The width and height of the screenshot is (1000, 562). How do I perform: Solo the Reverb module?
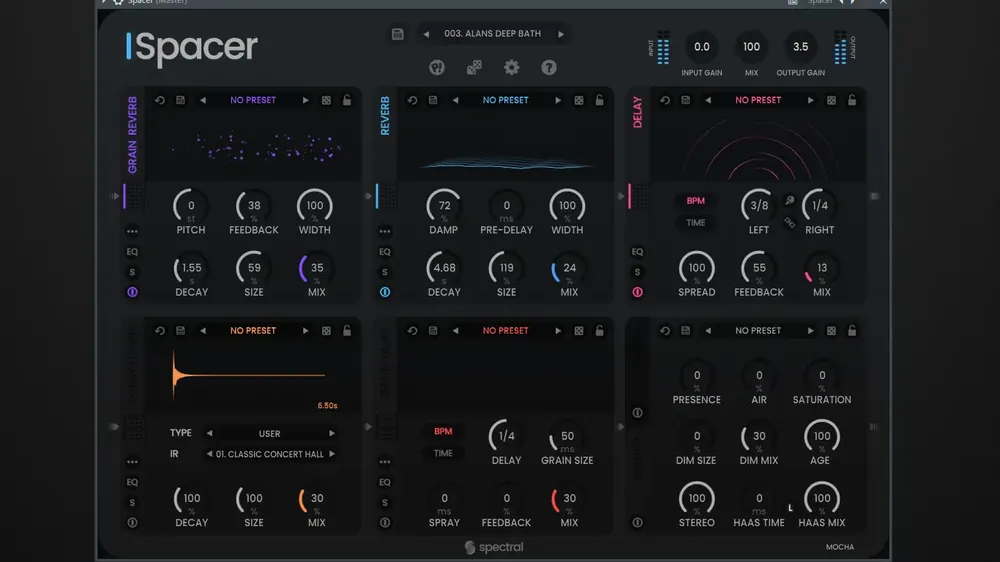[x=385, y=272]
